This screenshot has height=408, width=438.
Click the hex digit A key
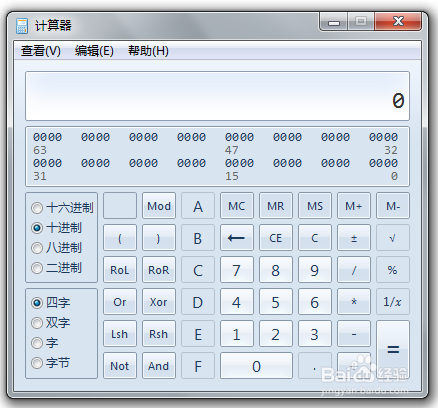pyautogui.click(x=198, y=206)
